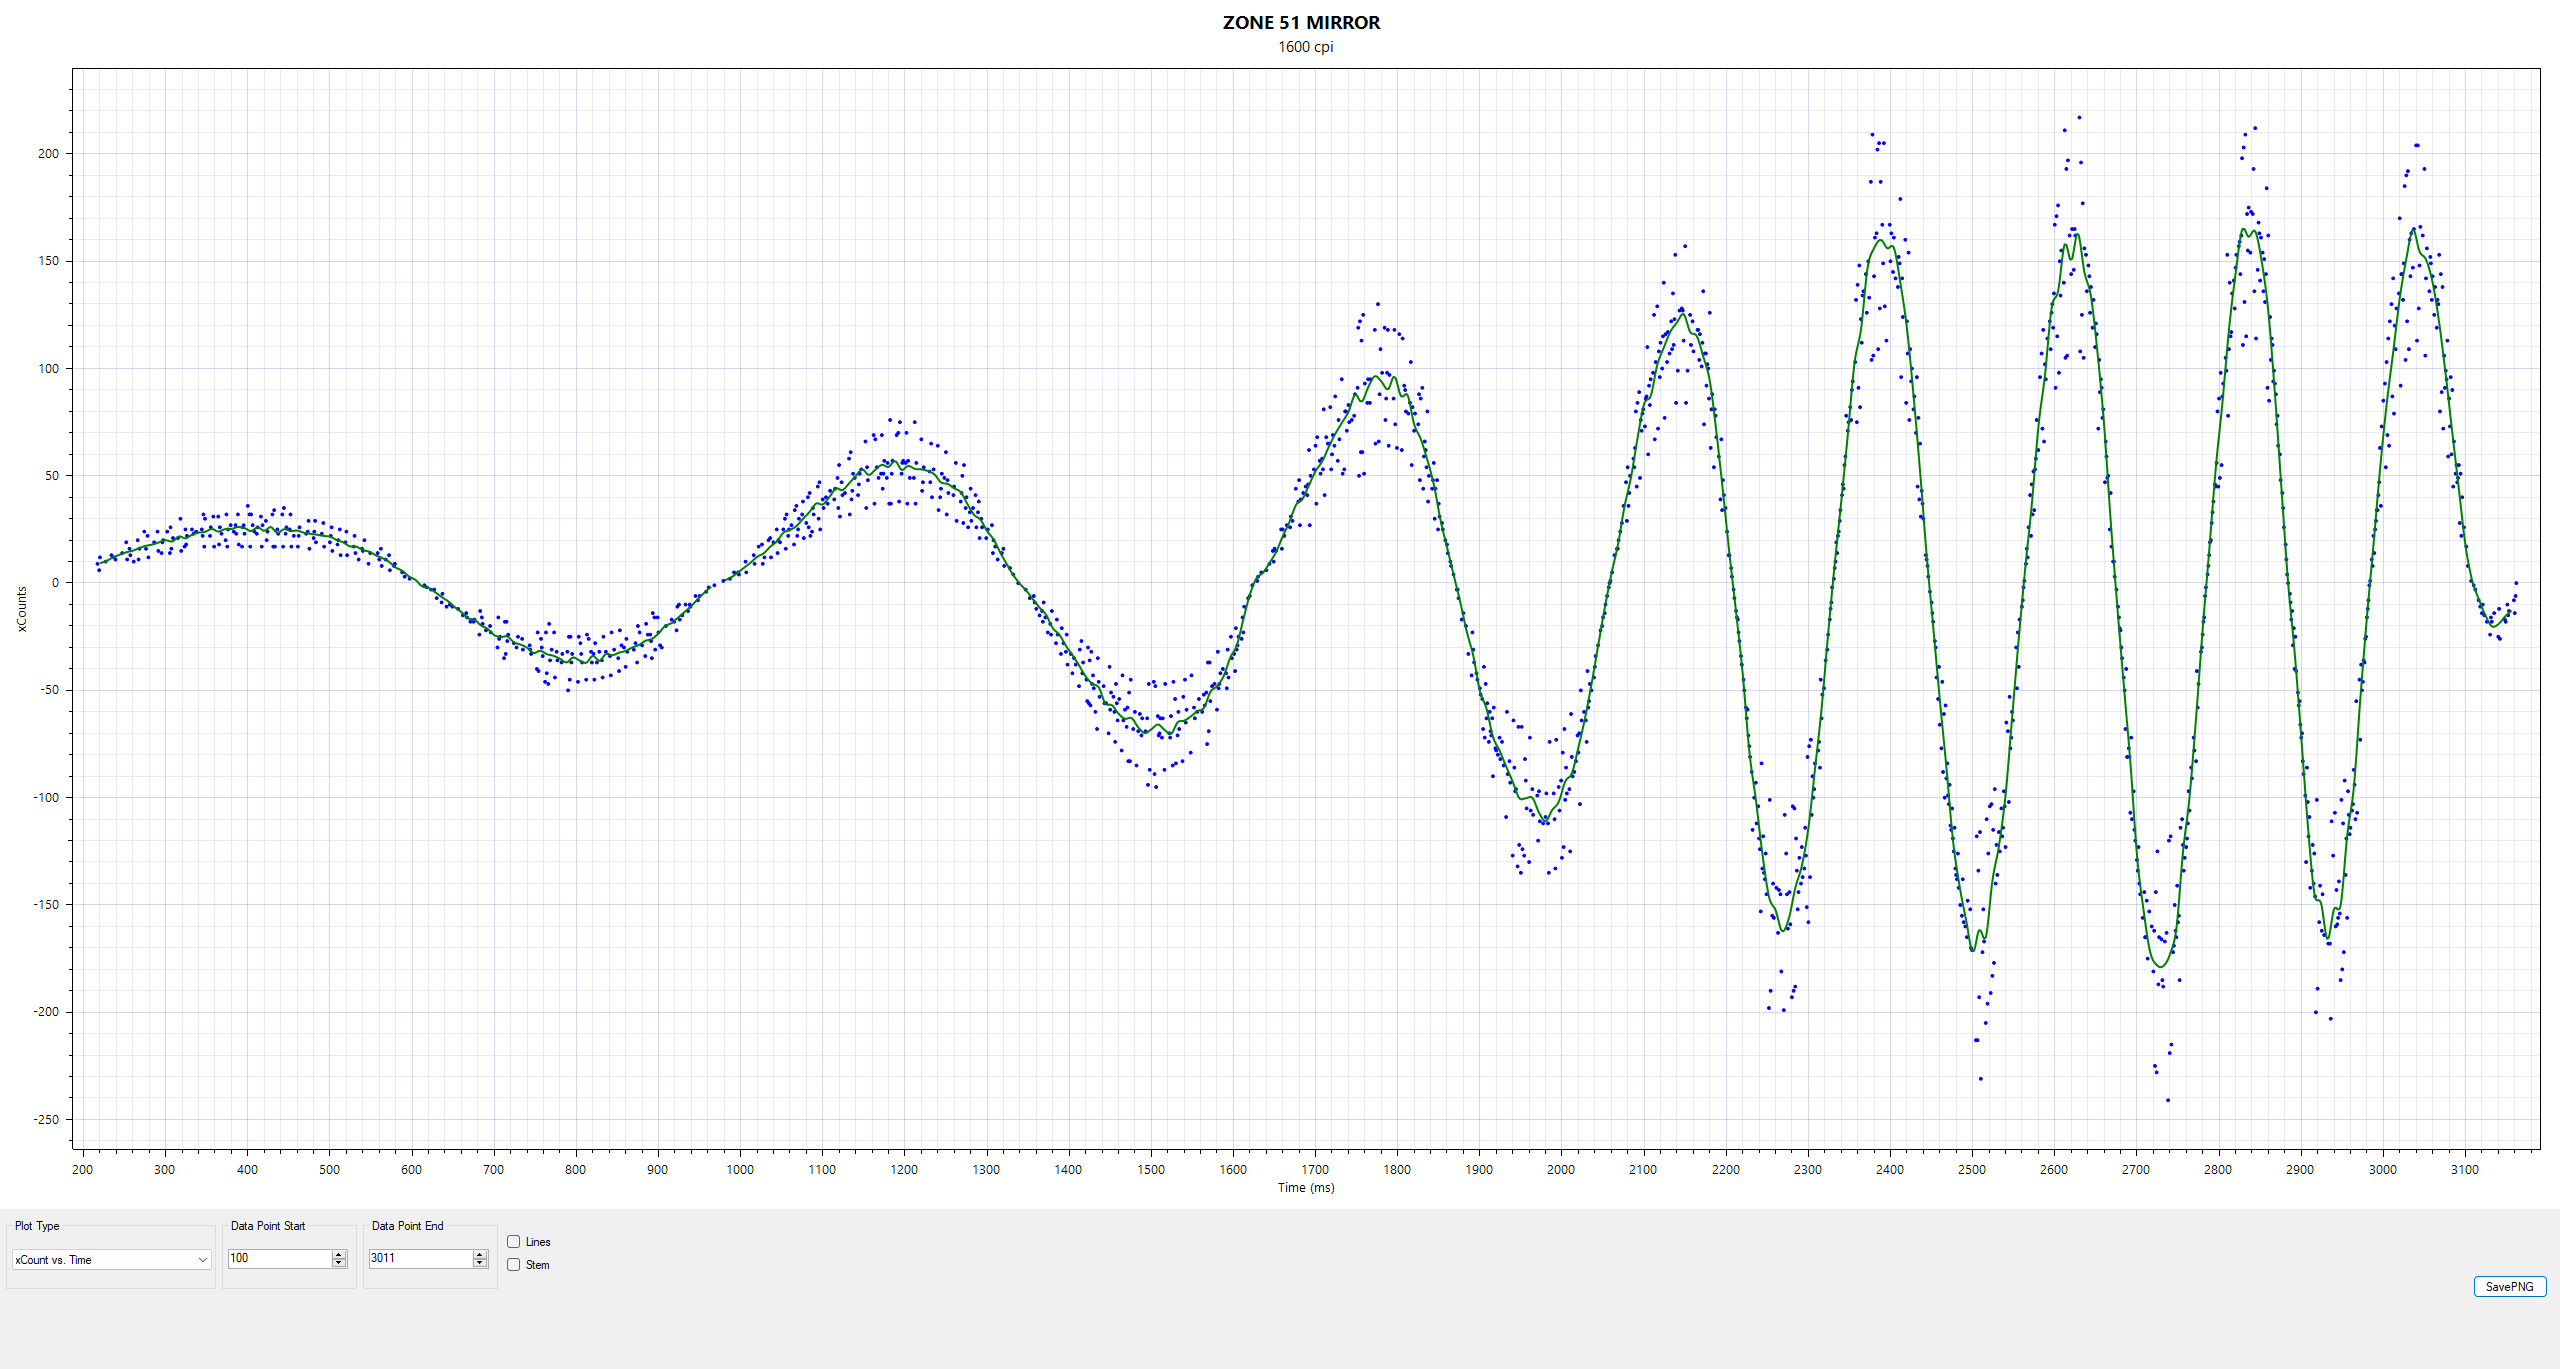Click the 1000 tick on the x-axis
The image size is (2560, 1369).
(739, 1169)
